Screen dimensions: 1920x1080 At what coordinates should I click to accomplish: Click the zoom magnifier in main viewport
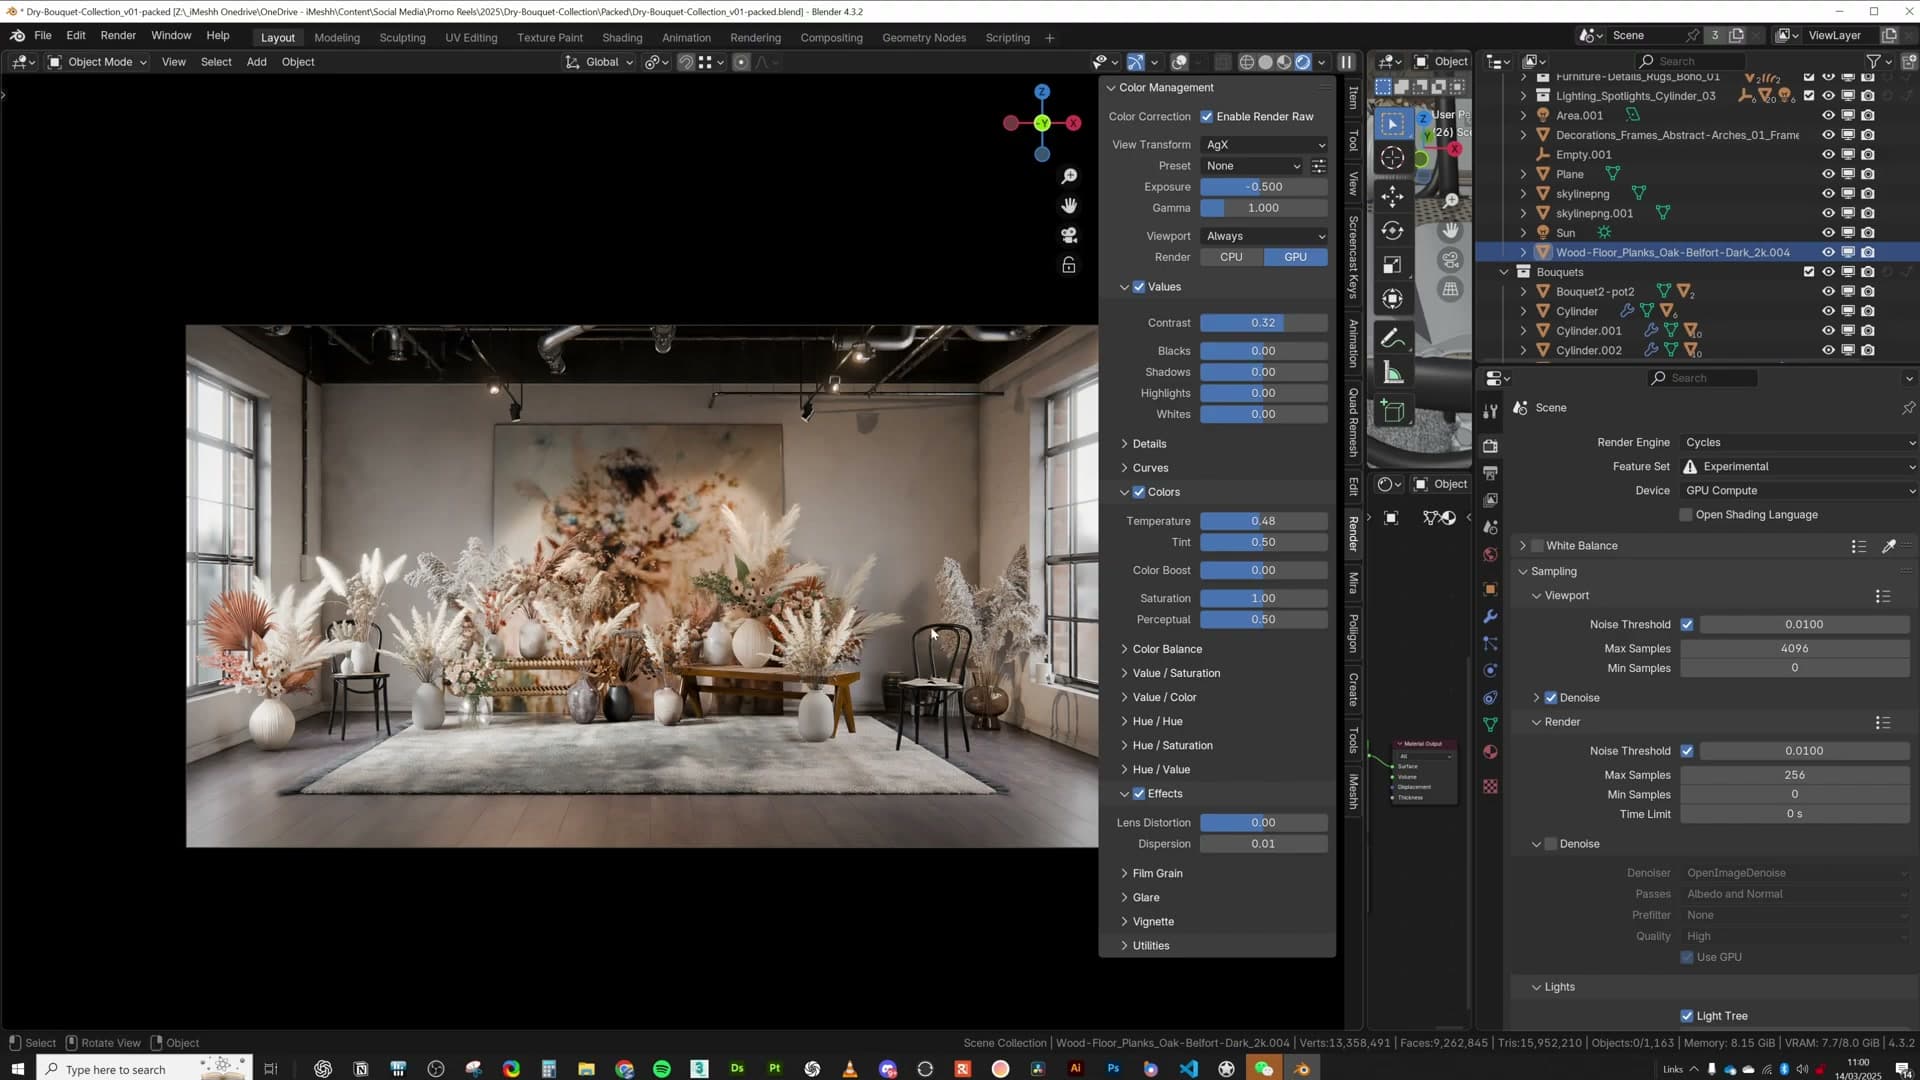[x=1069, y=176]
